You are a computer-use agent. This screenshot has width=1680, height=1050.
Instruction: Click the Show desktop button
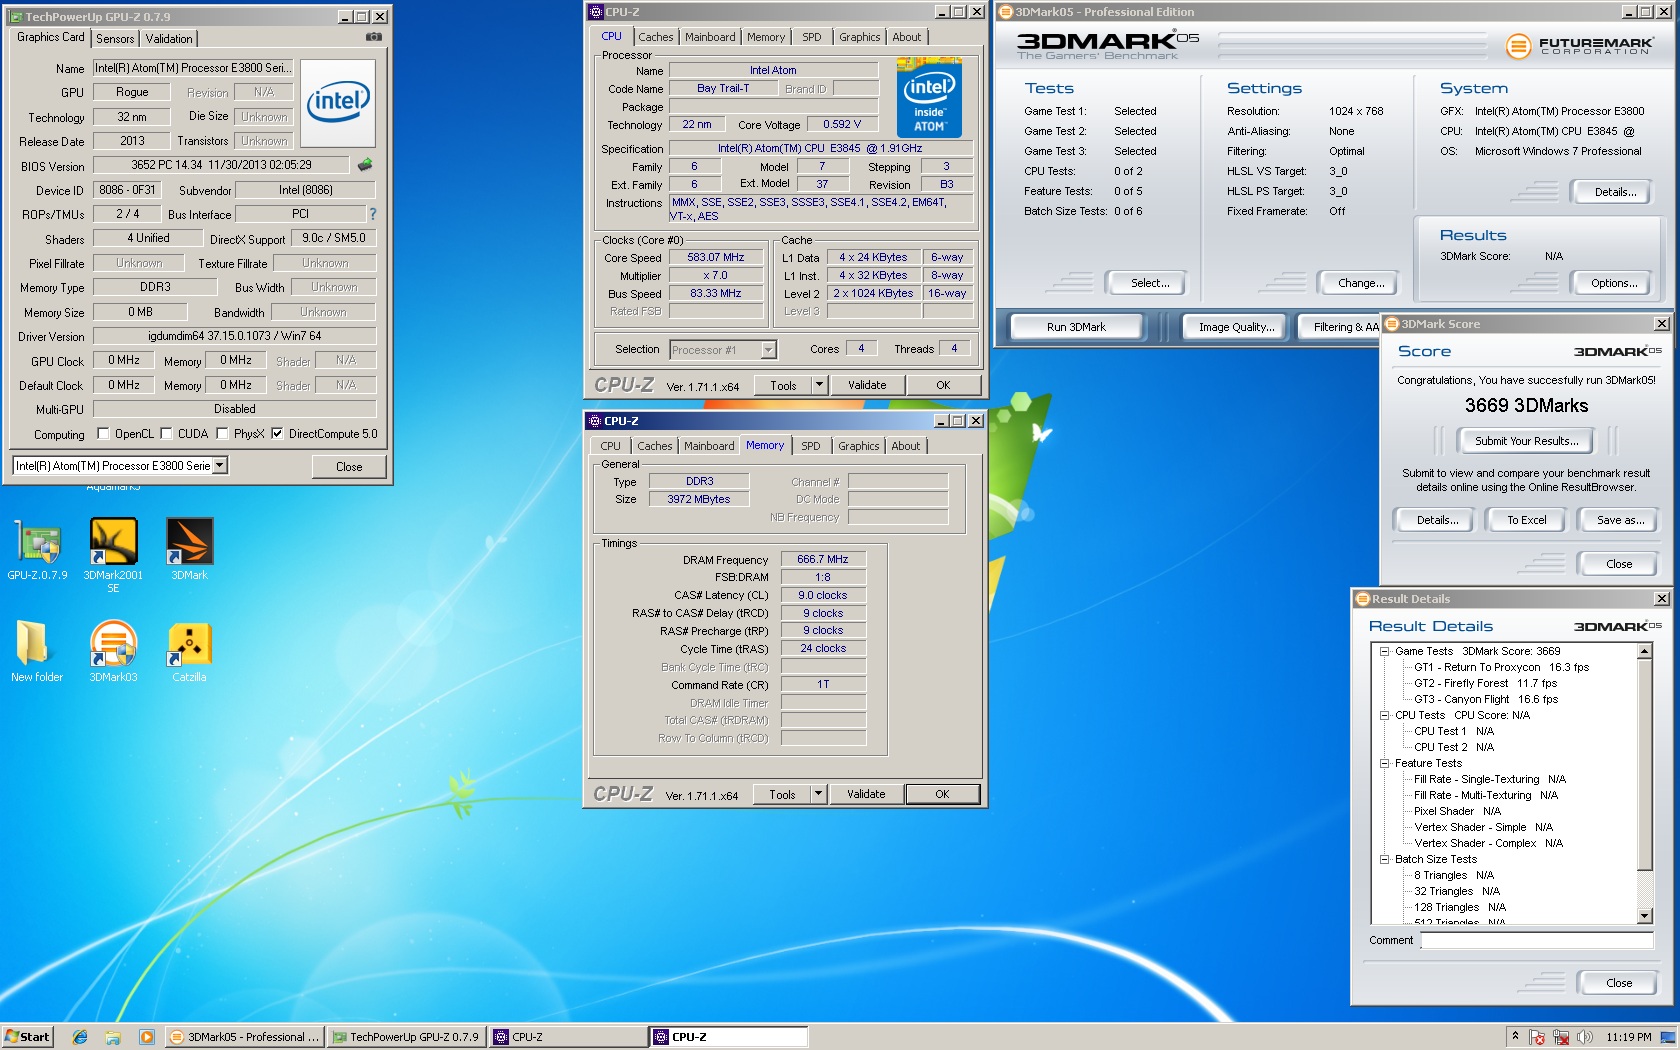(1668, 1037)
